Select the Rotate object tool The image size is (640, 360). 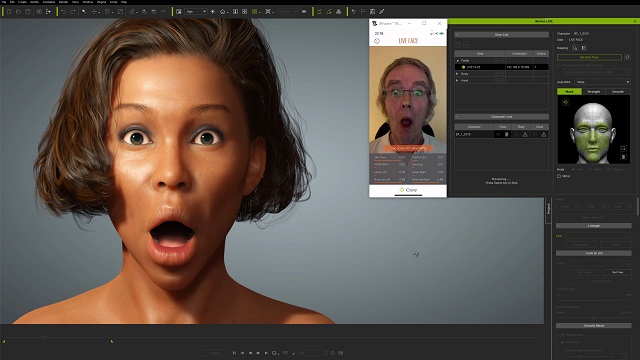pos(107,11)
